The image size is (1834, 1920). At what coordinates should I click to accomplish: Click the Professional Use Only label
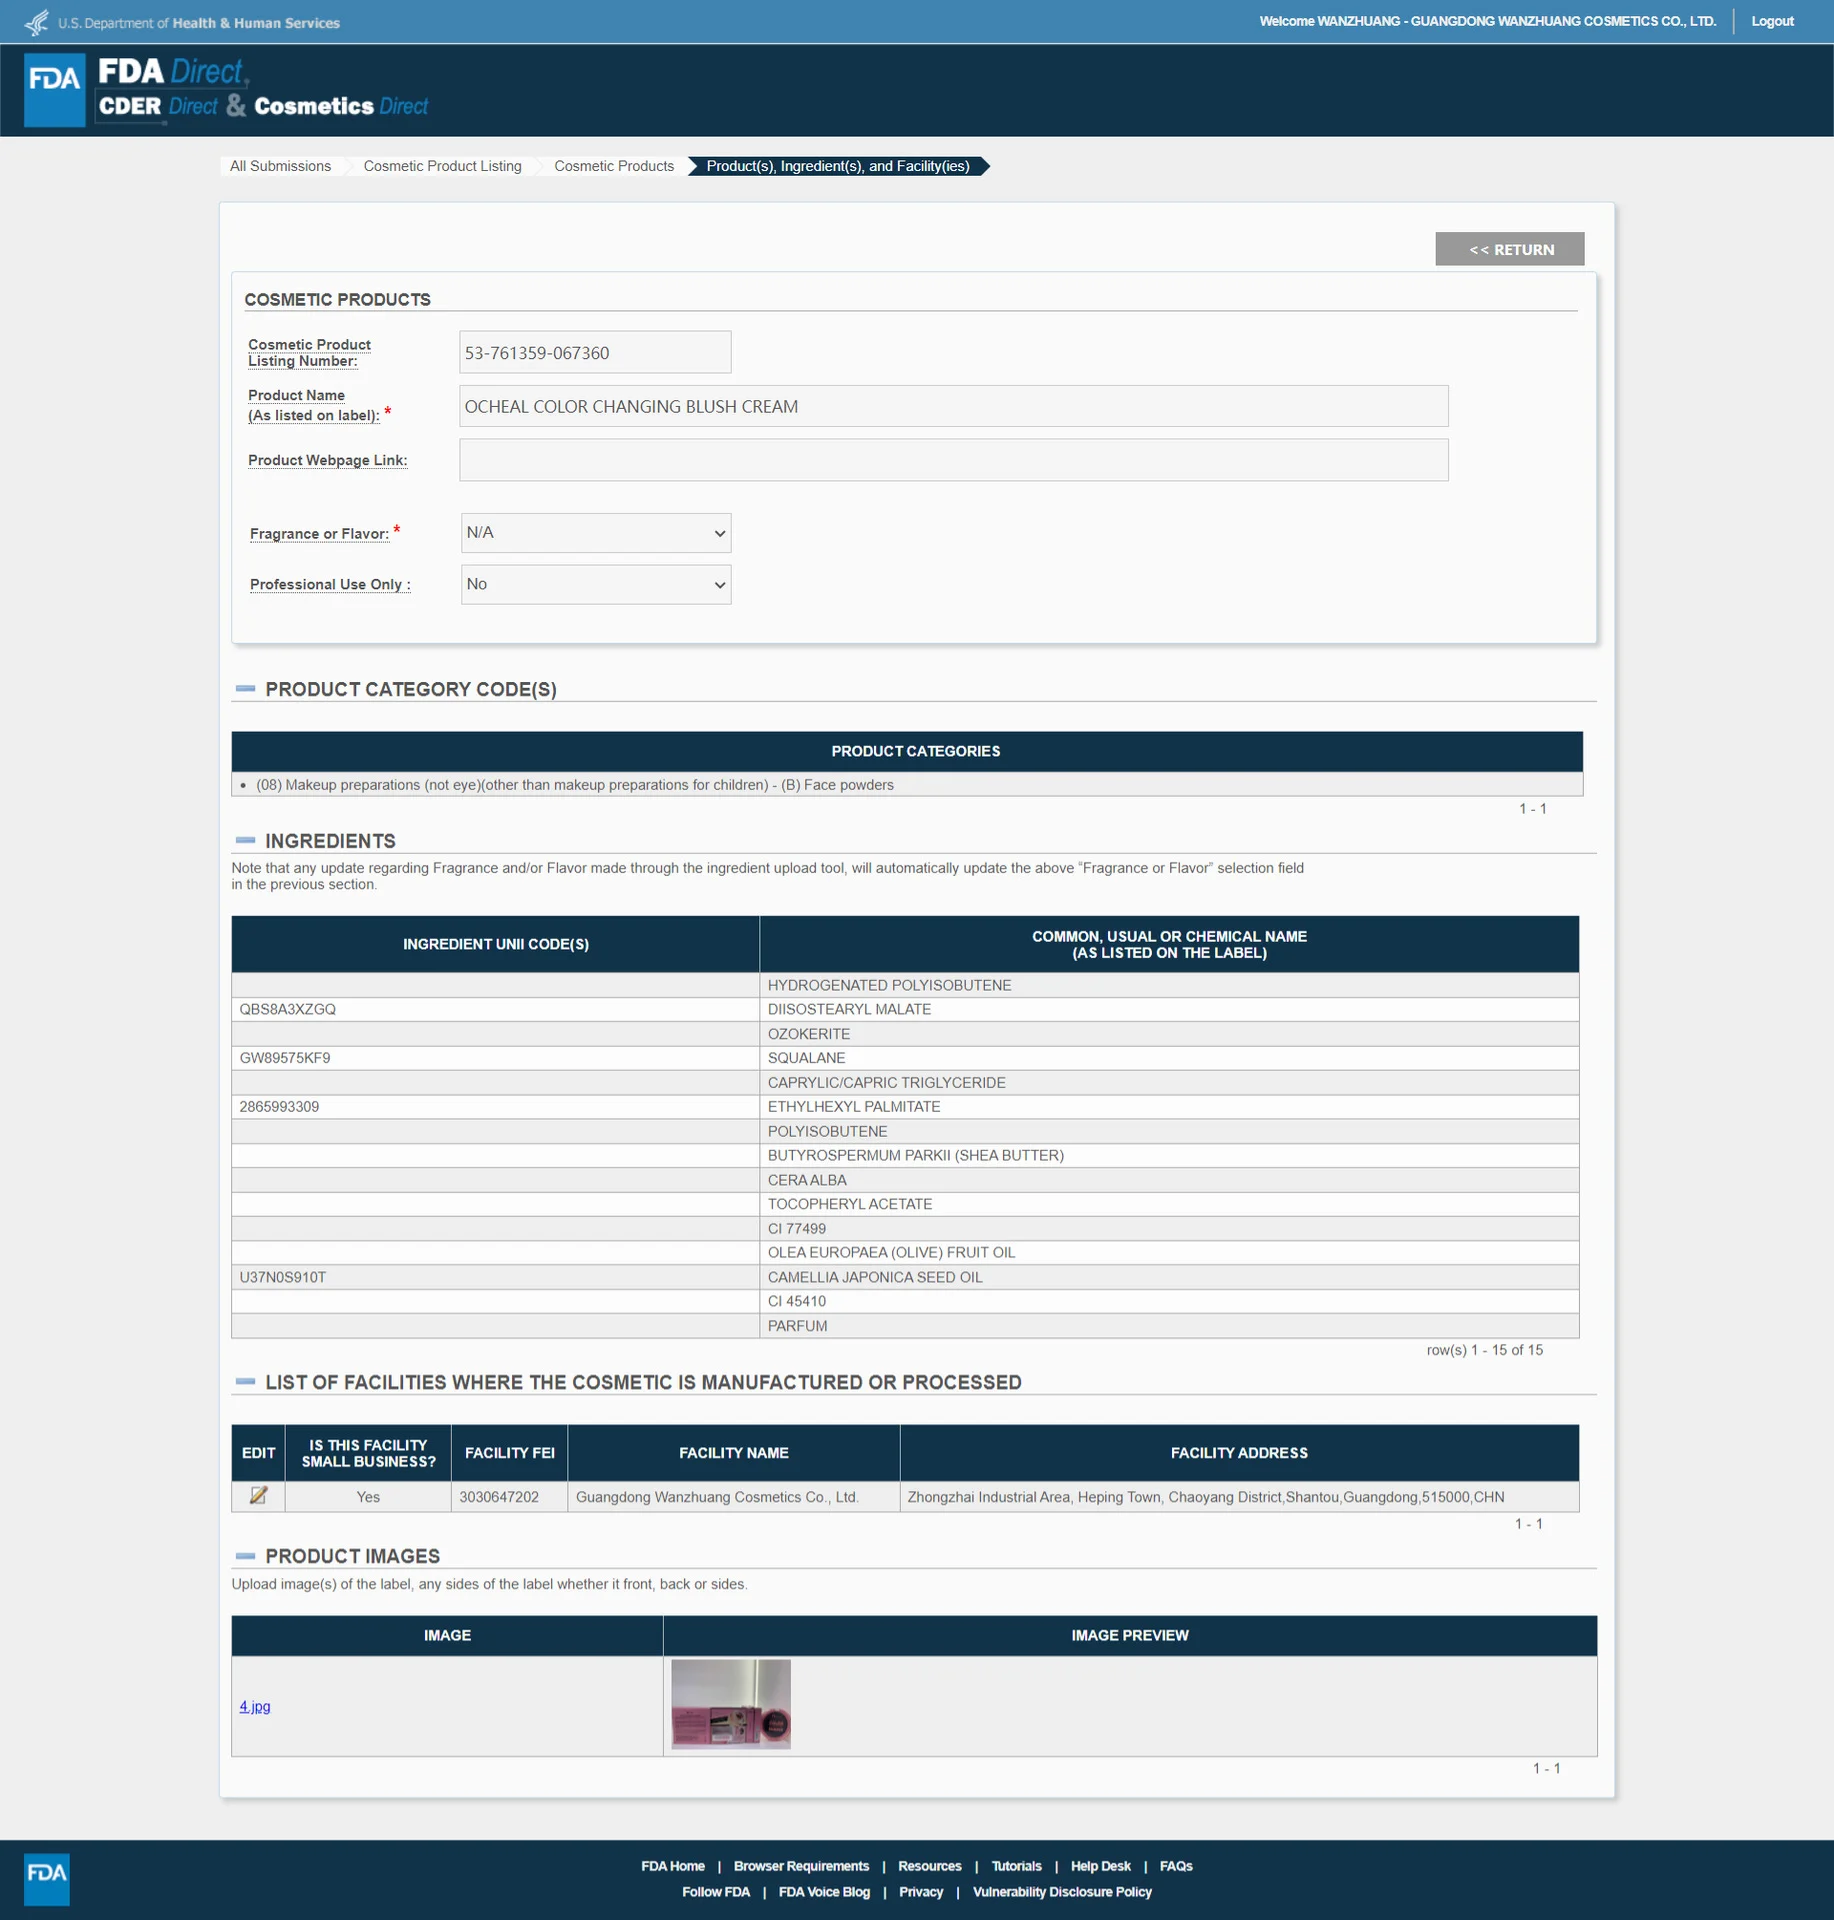(x=330, y=584)
